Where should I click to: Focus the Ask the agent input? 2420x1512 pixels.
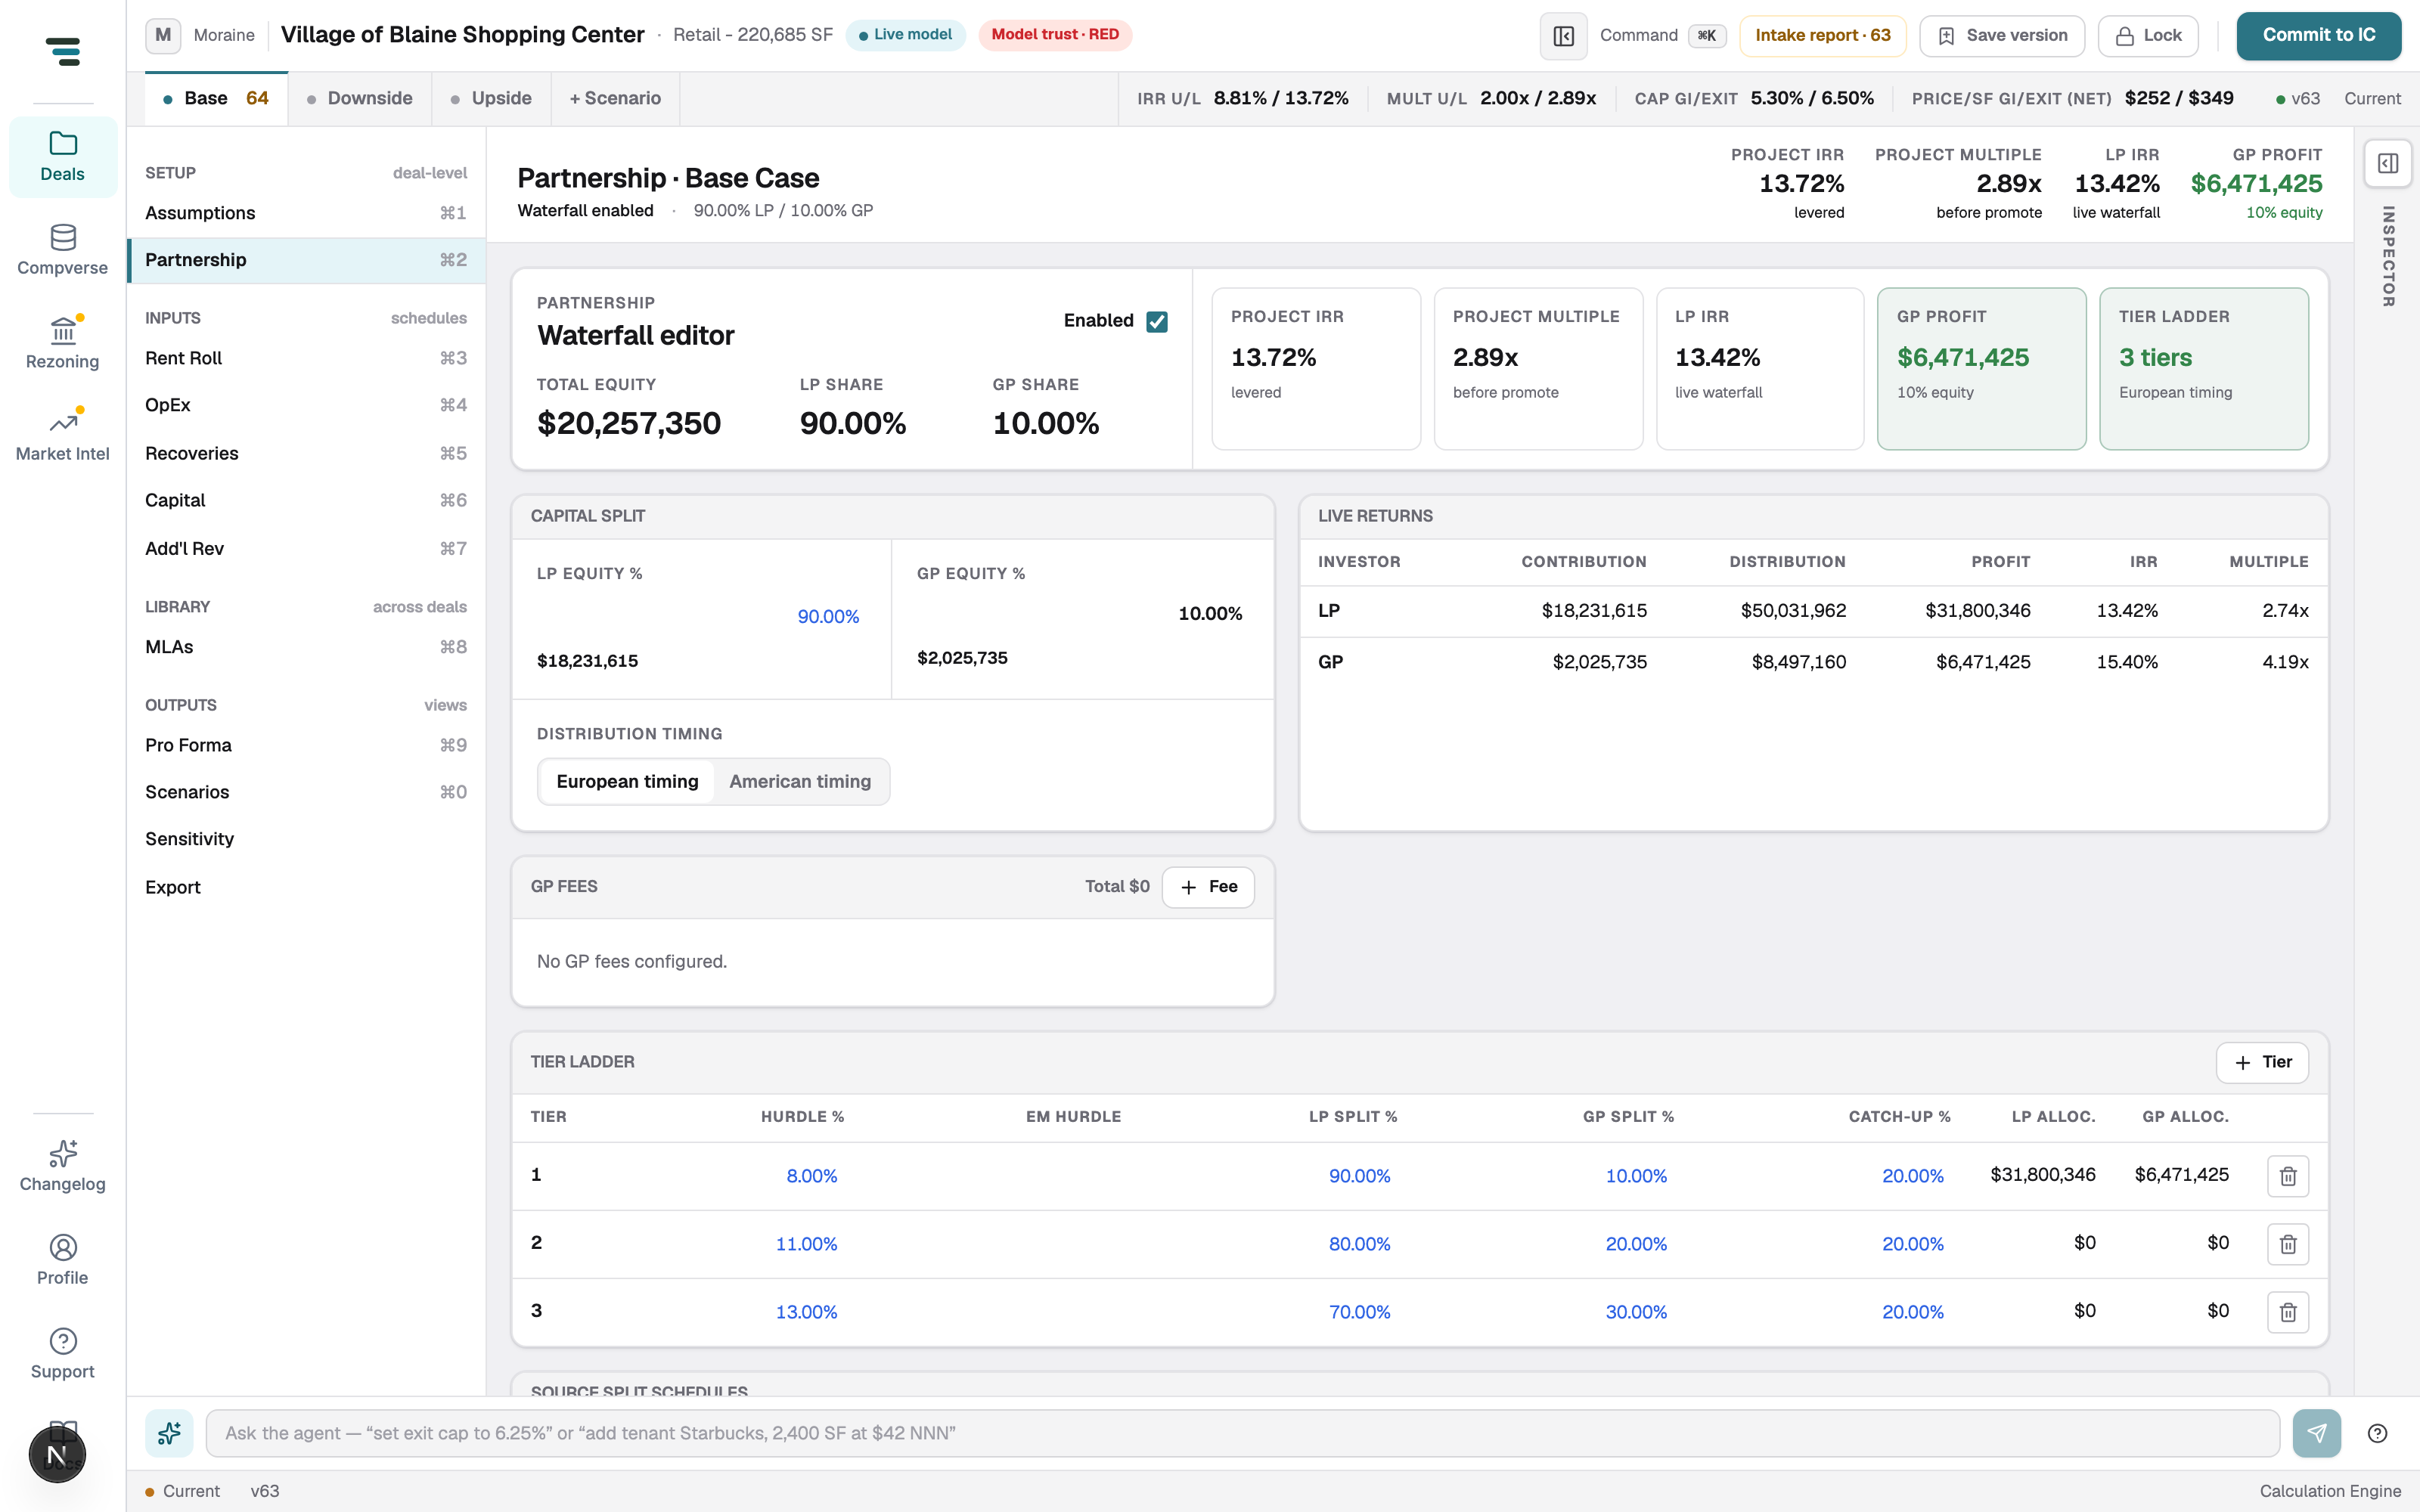(1242, 1433)
